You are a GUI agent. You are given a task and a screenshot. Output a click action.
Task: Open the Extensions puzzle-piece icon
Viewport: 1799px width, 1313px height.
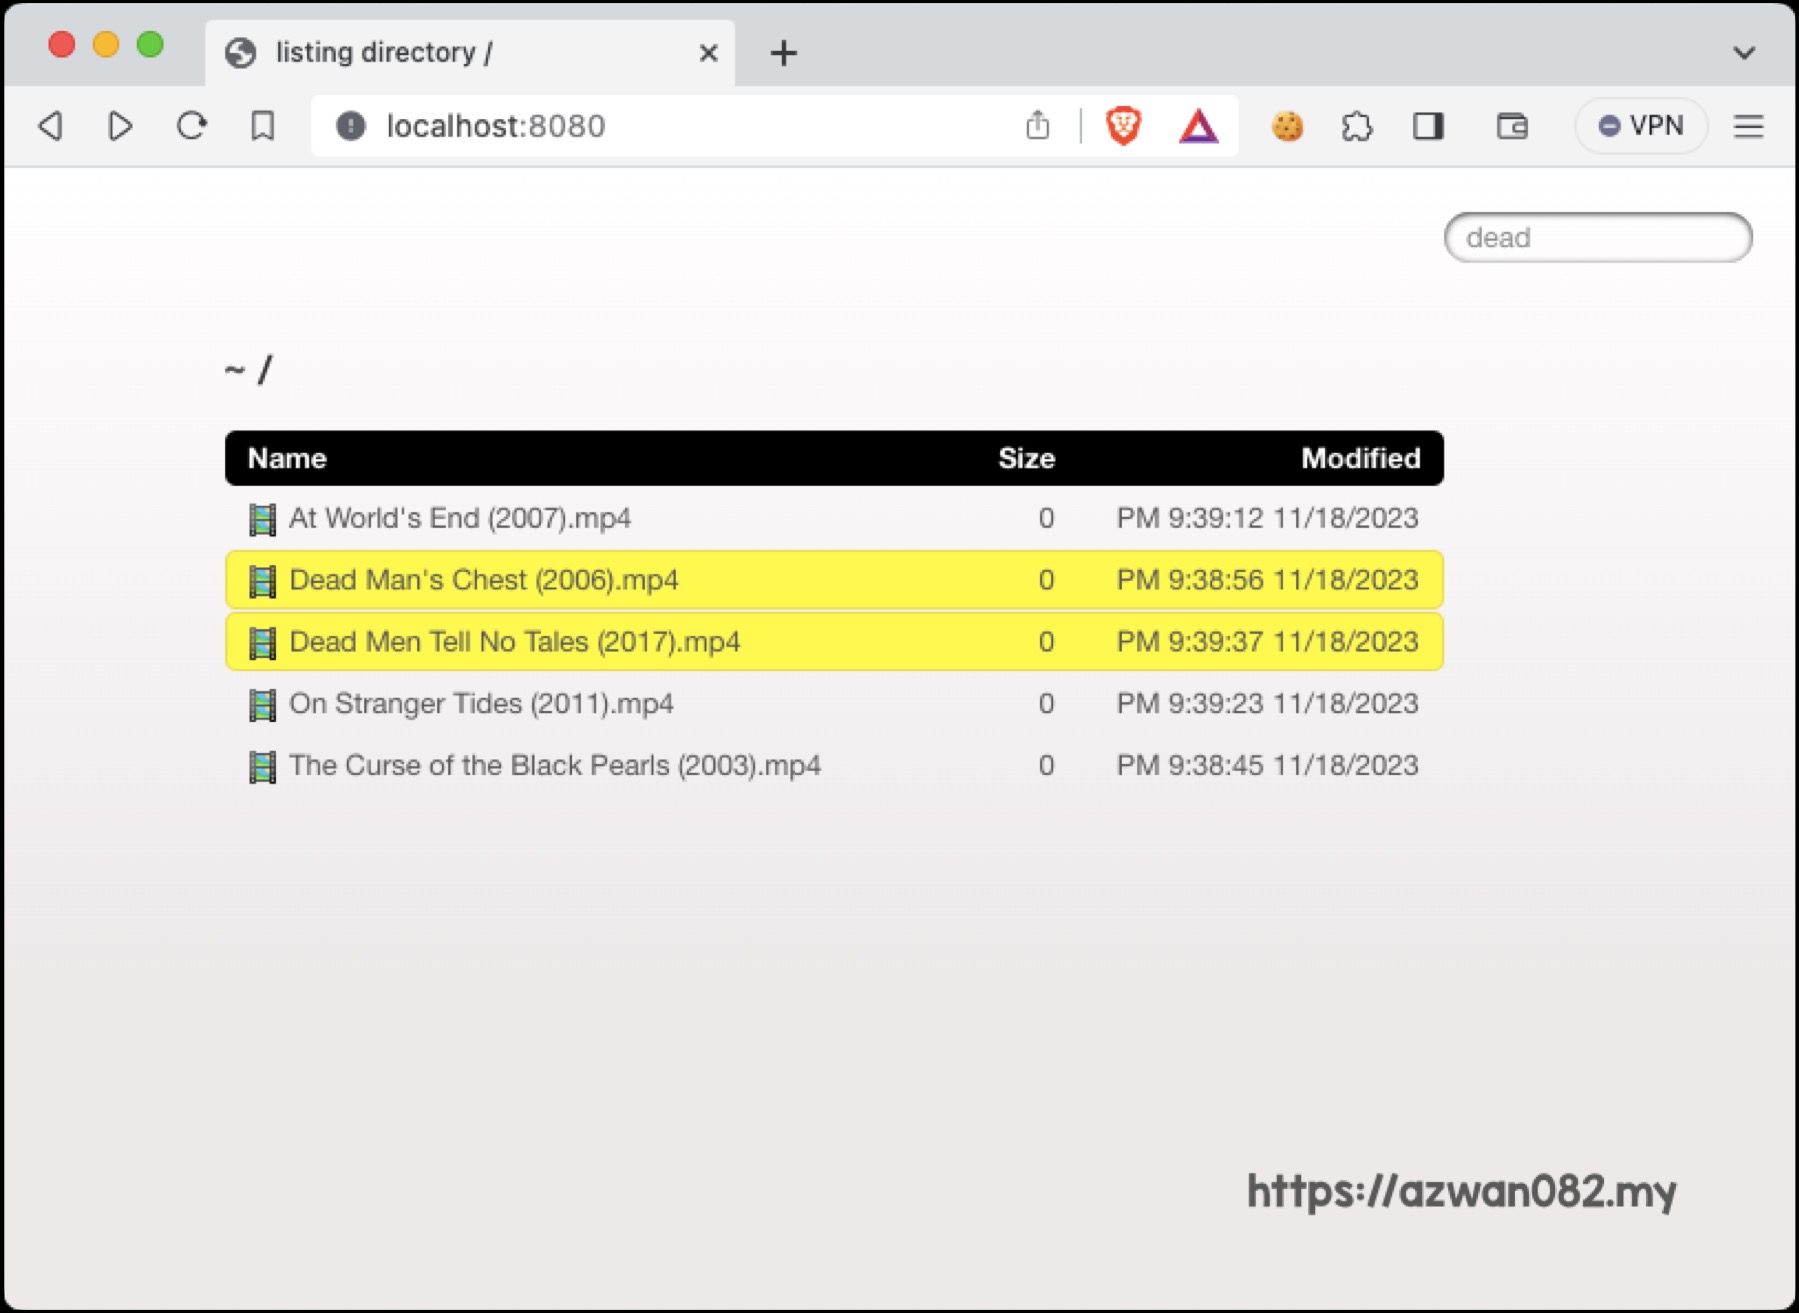[1357, 126]
